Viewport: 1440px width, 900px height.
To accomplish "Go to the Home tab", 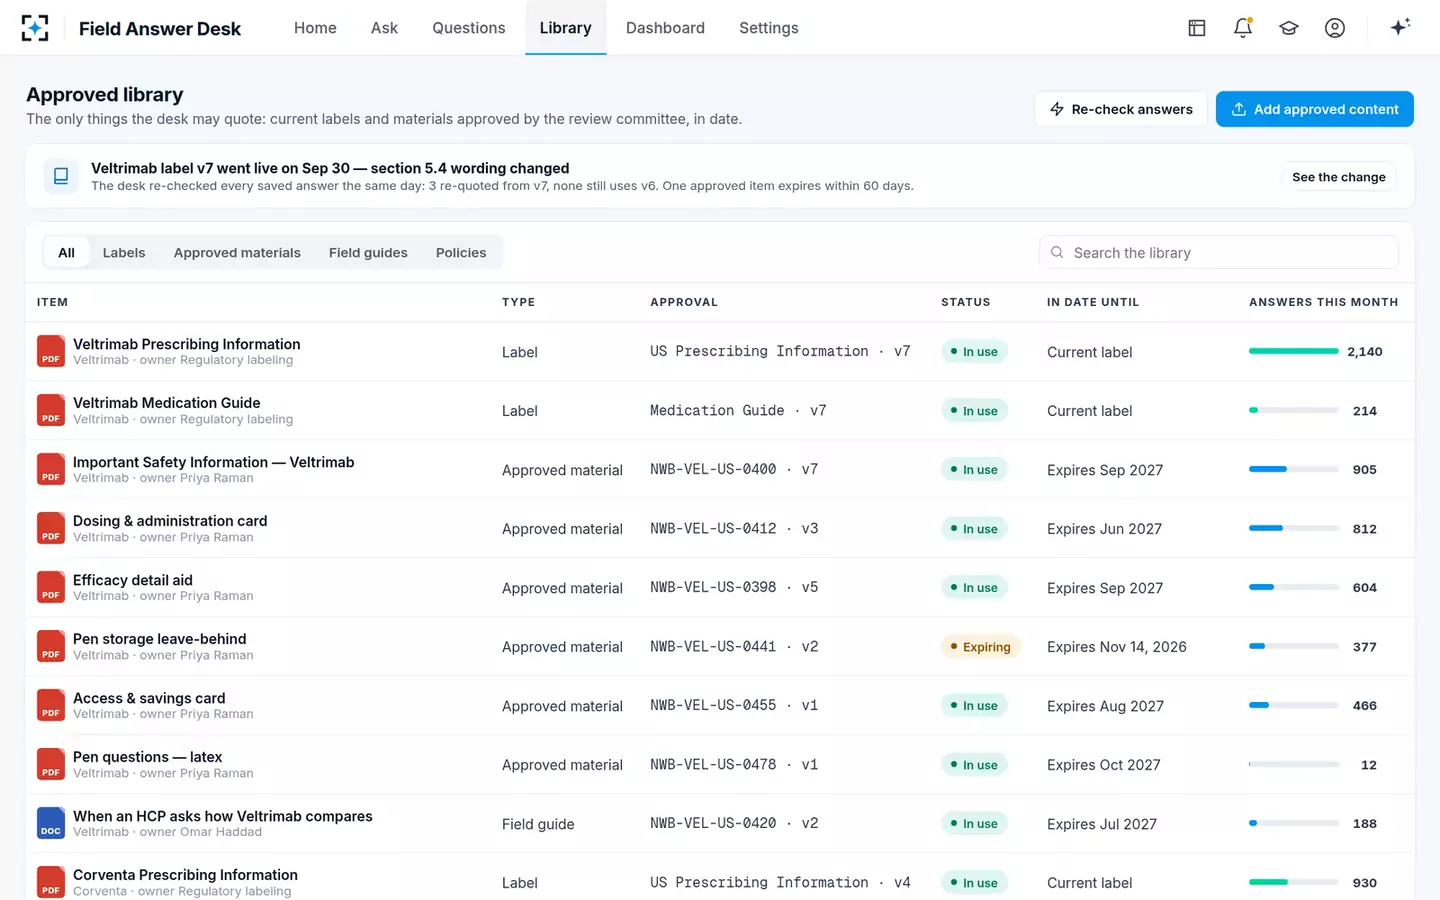I will pos(315,28).
